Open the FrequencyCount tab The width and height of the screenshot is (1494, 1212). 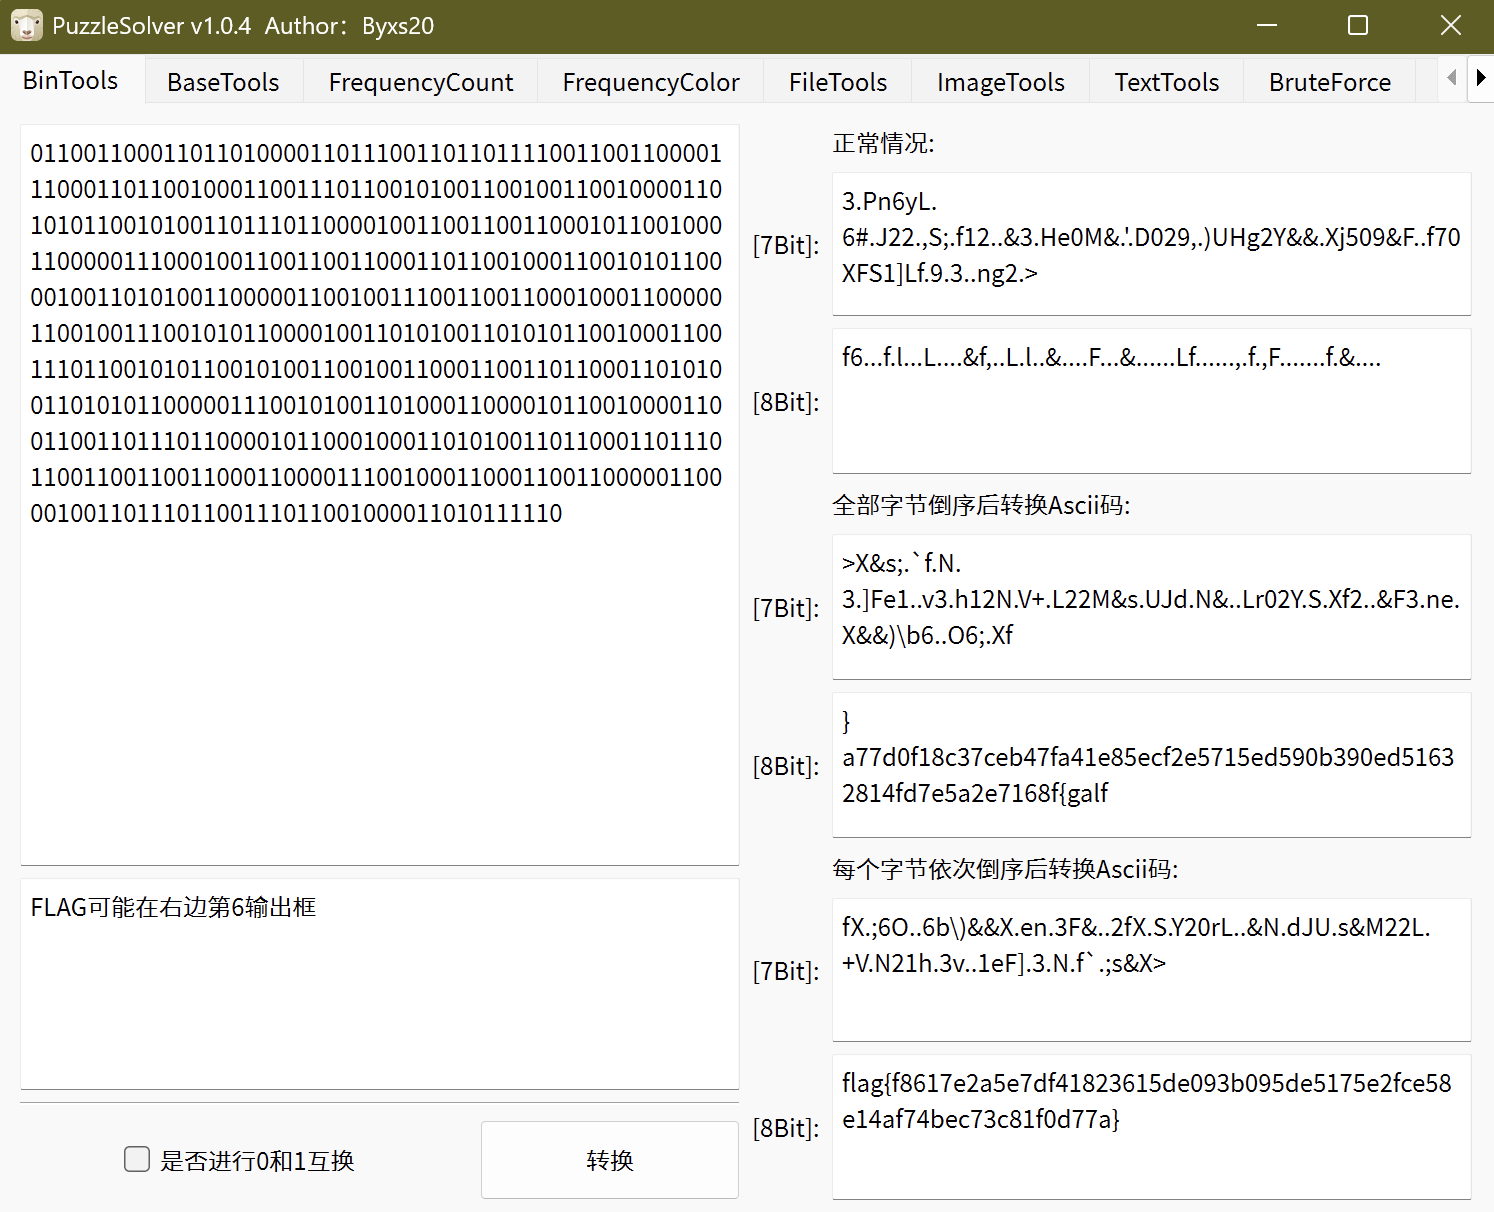click(420, 82)
